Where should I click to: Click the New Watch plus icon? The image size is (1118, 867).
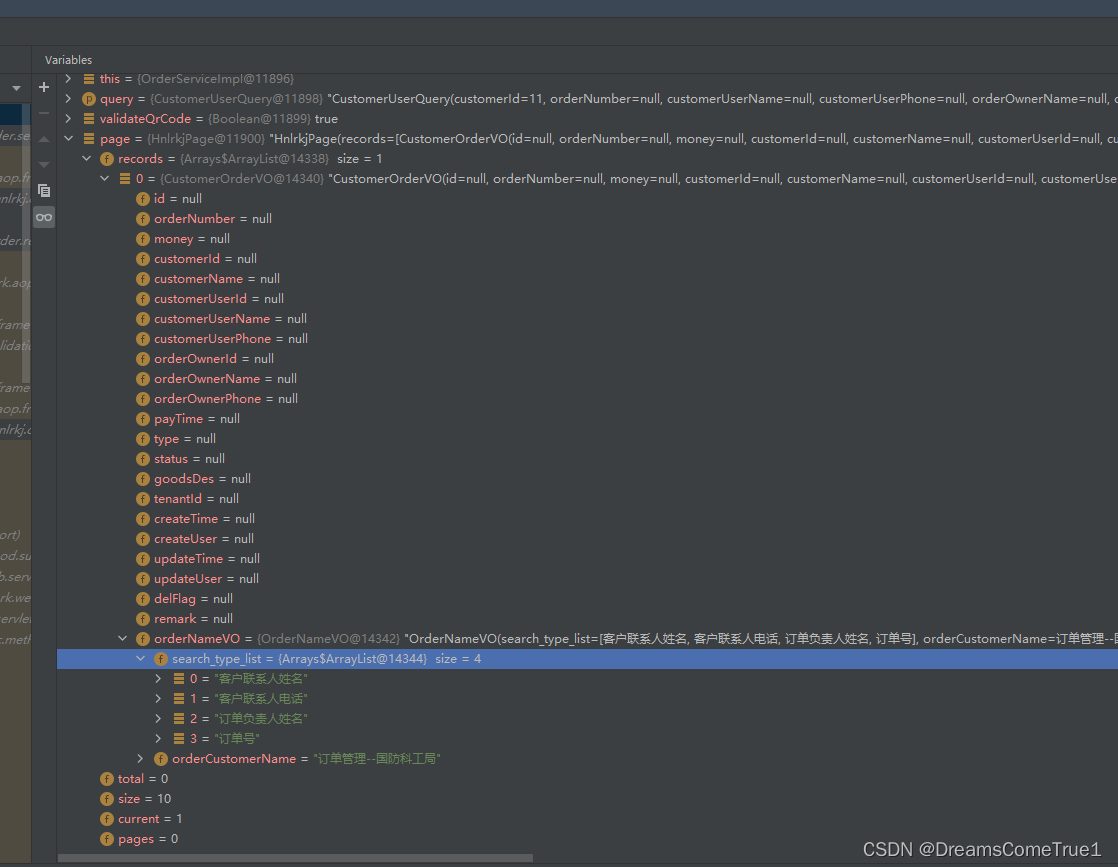43,87
